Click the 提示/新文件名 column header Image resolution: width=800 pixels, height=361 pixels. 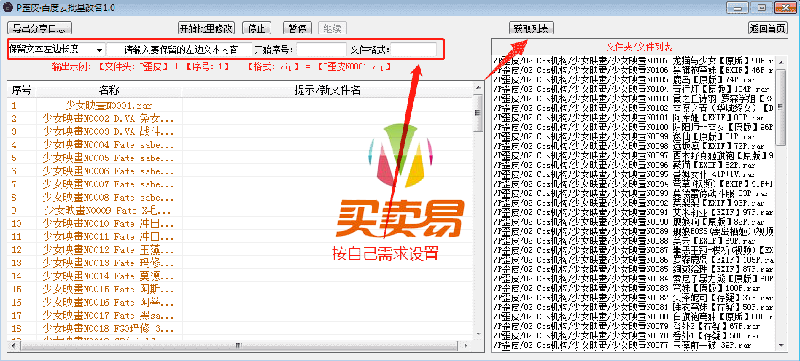click(328, 91)
